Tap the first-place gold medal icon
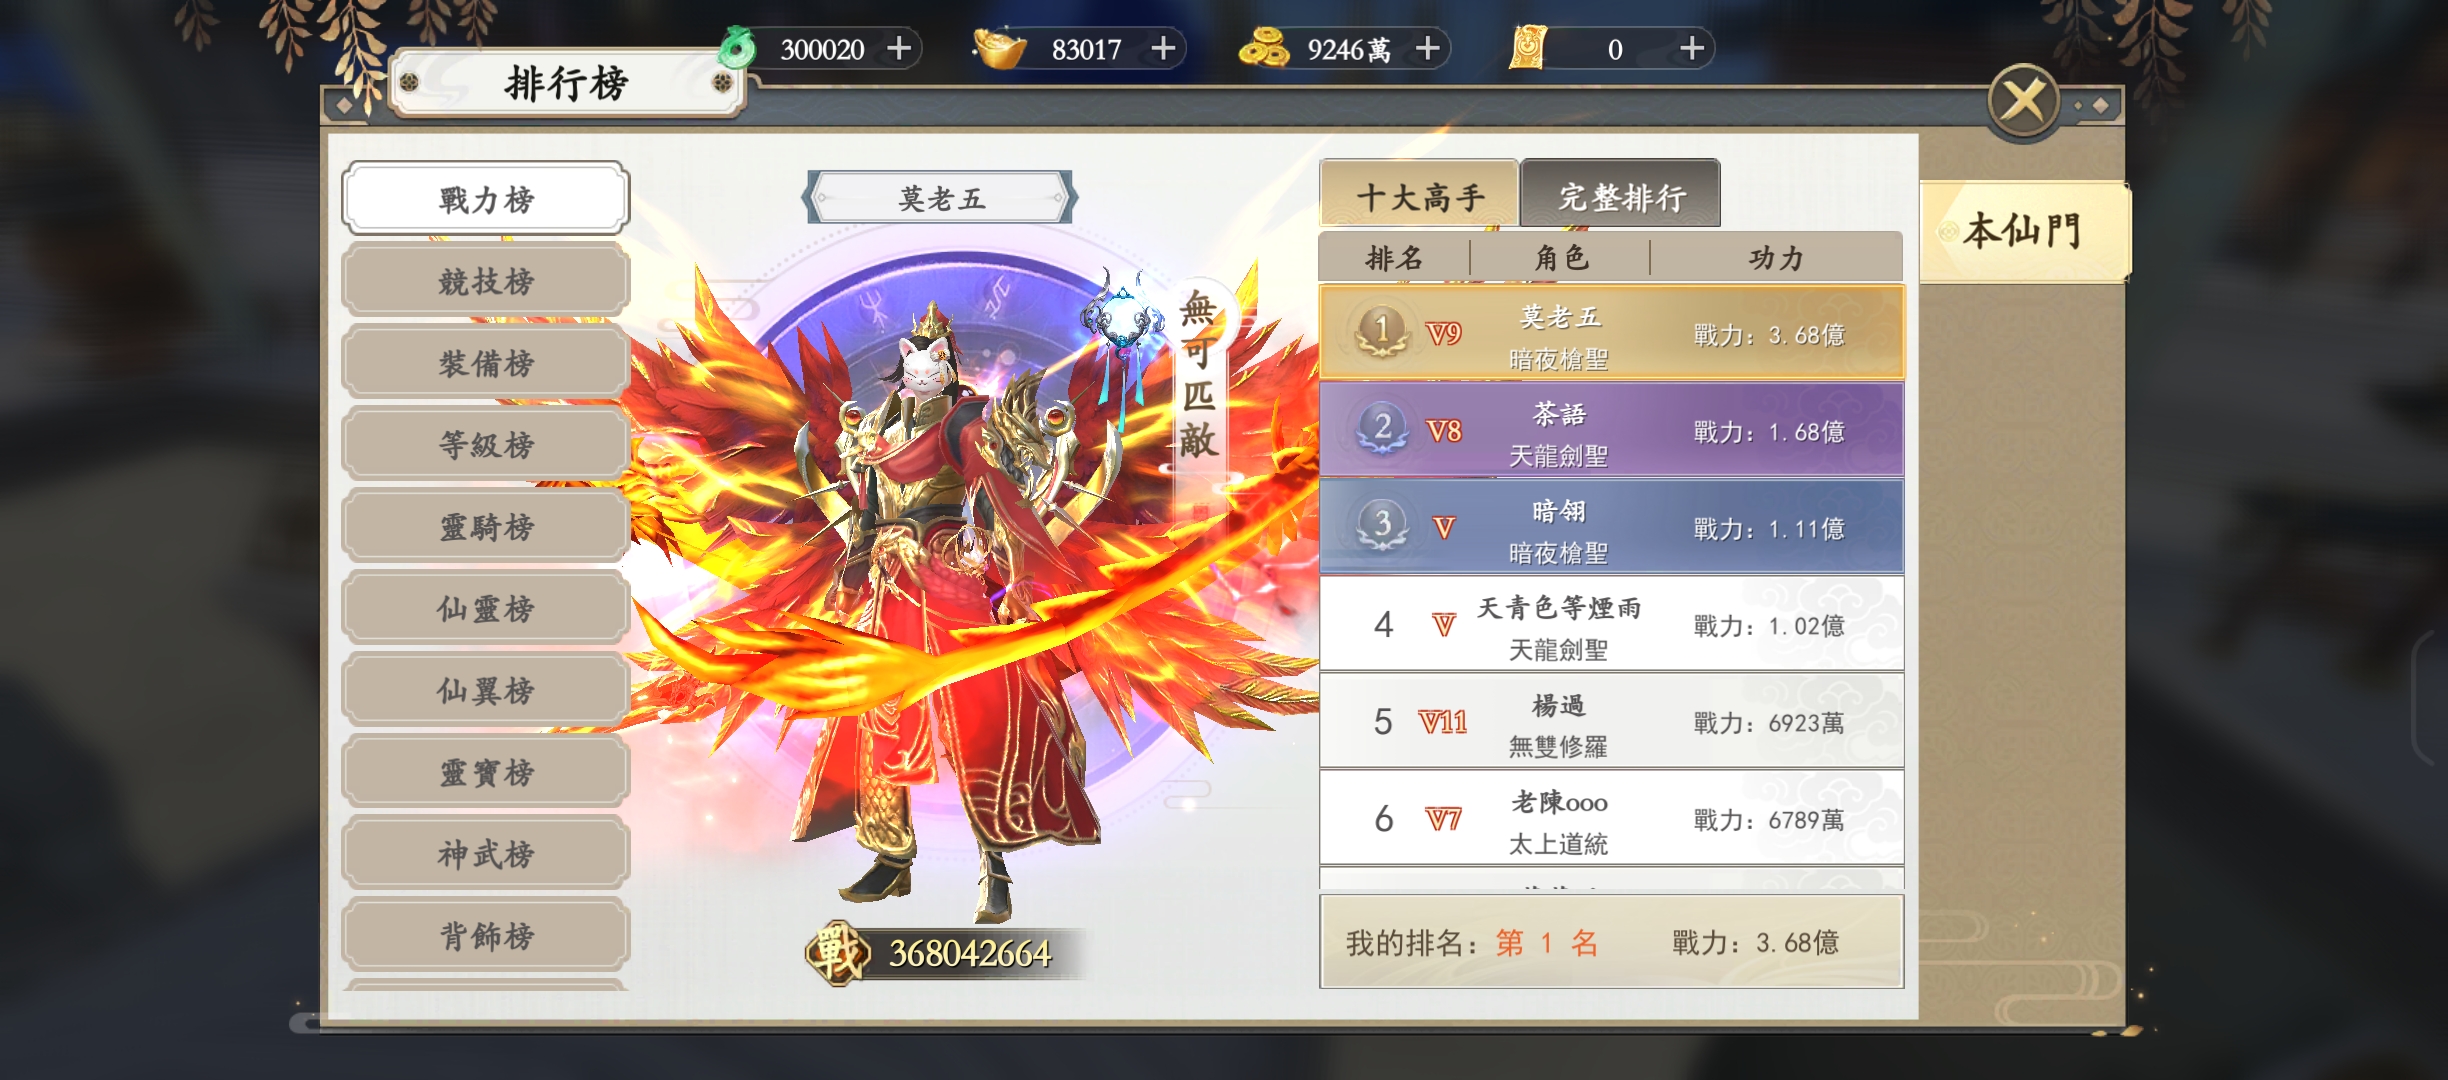 [x=1382, y=331]
